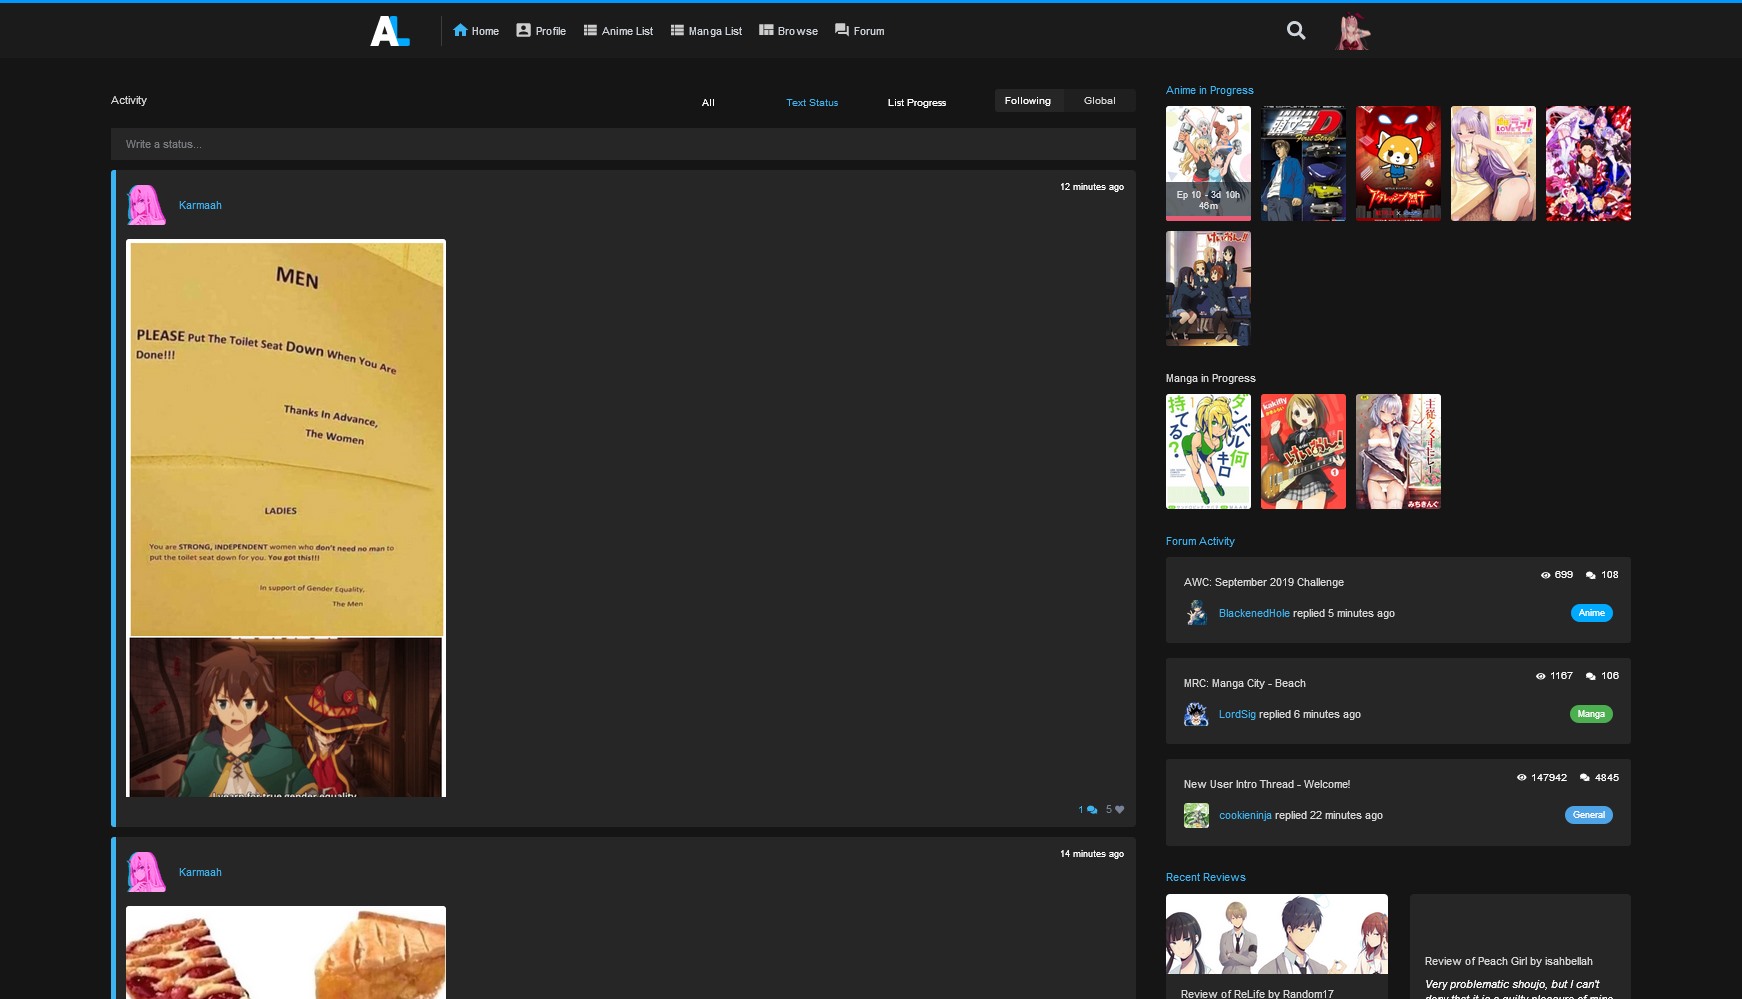Show All activity types

(x=708, y=103)
